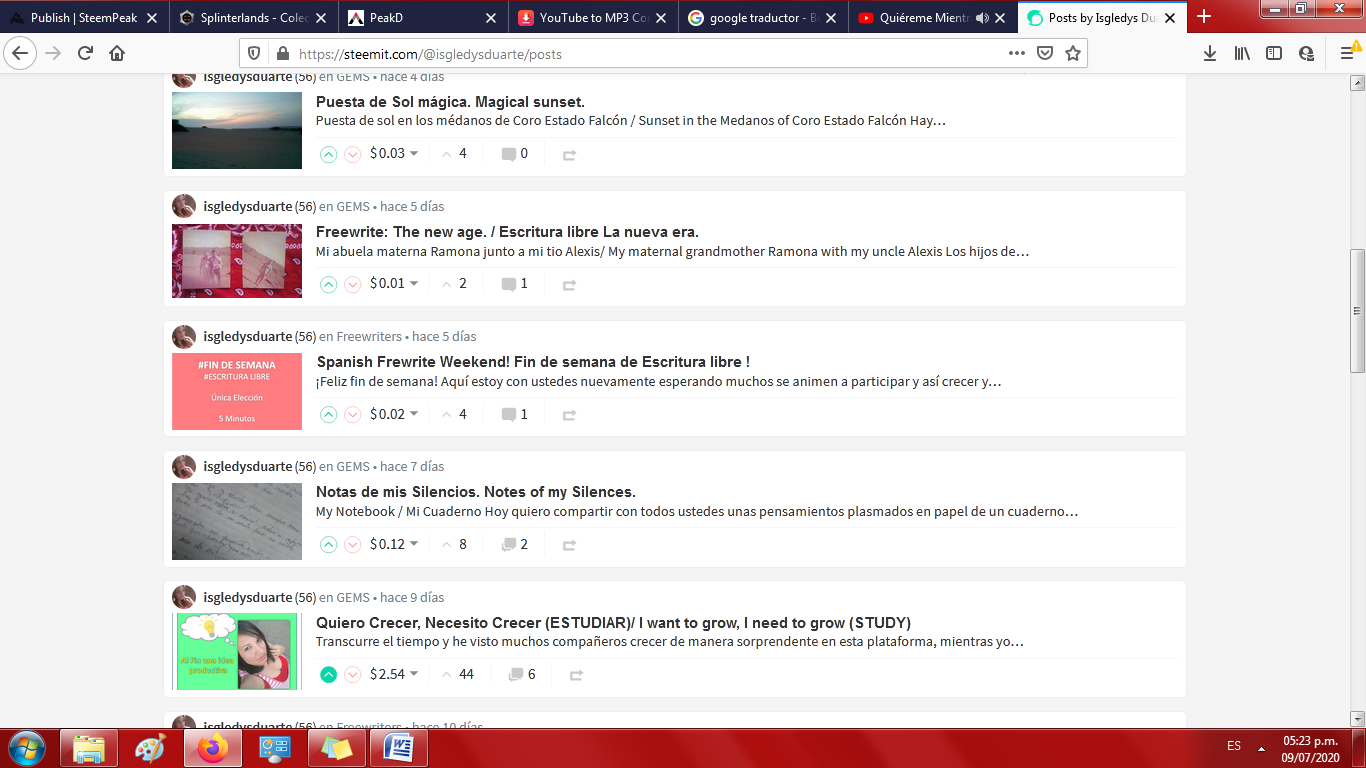
Task: Save page to Pocket
Action: click(1045, 54)
